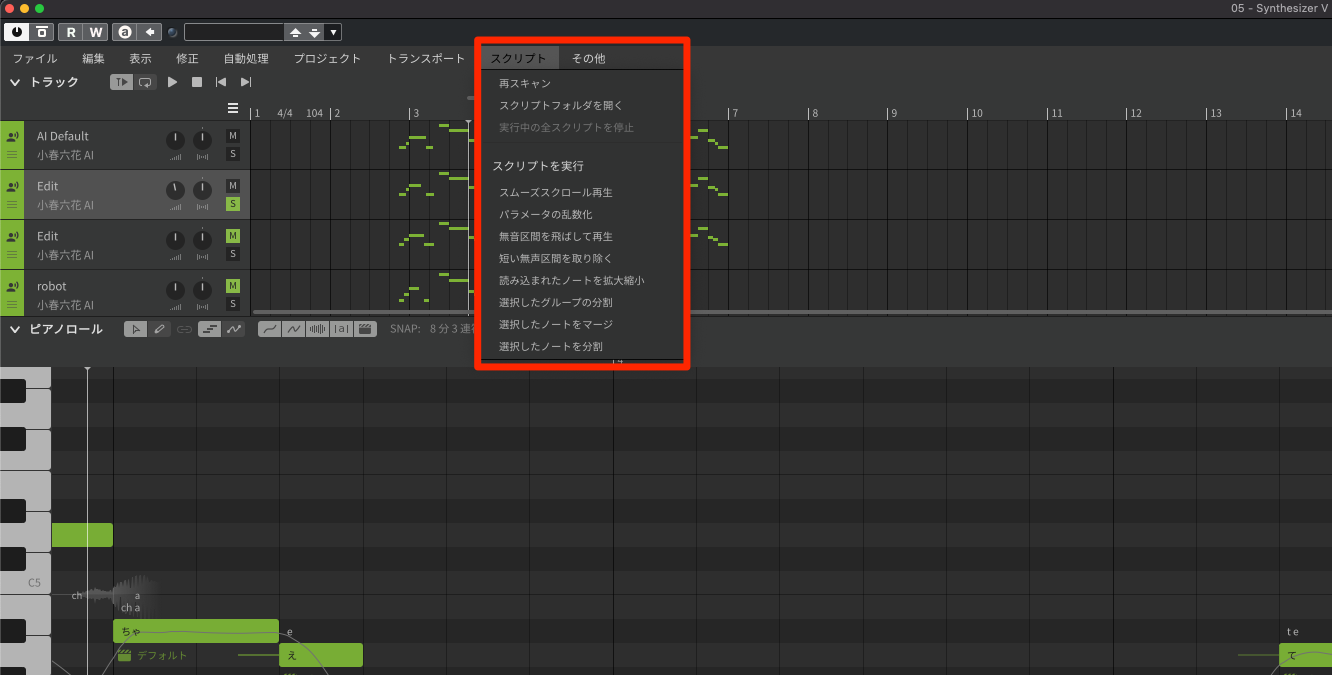Image resolution: width=1332 pixels, height=675 pixels.
Task: Click the left arrow icon in top toolbar
Action: click(150, 32)
